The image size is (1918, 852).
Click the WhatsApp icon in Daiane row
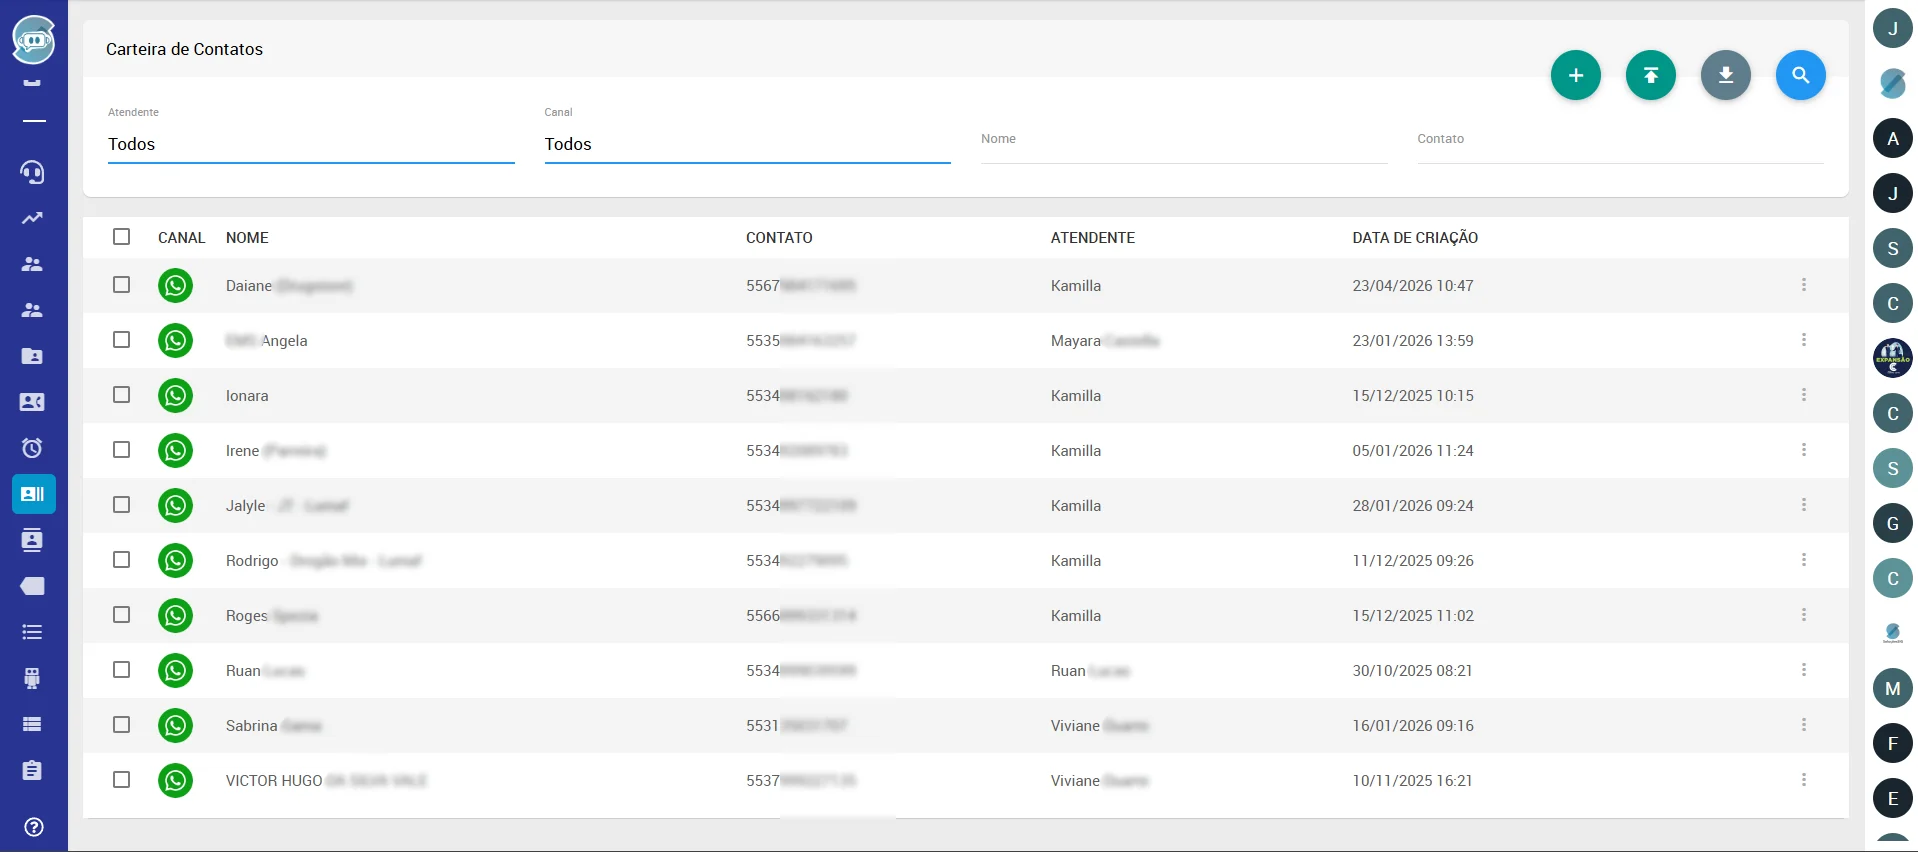[175, 286]
